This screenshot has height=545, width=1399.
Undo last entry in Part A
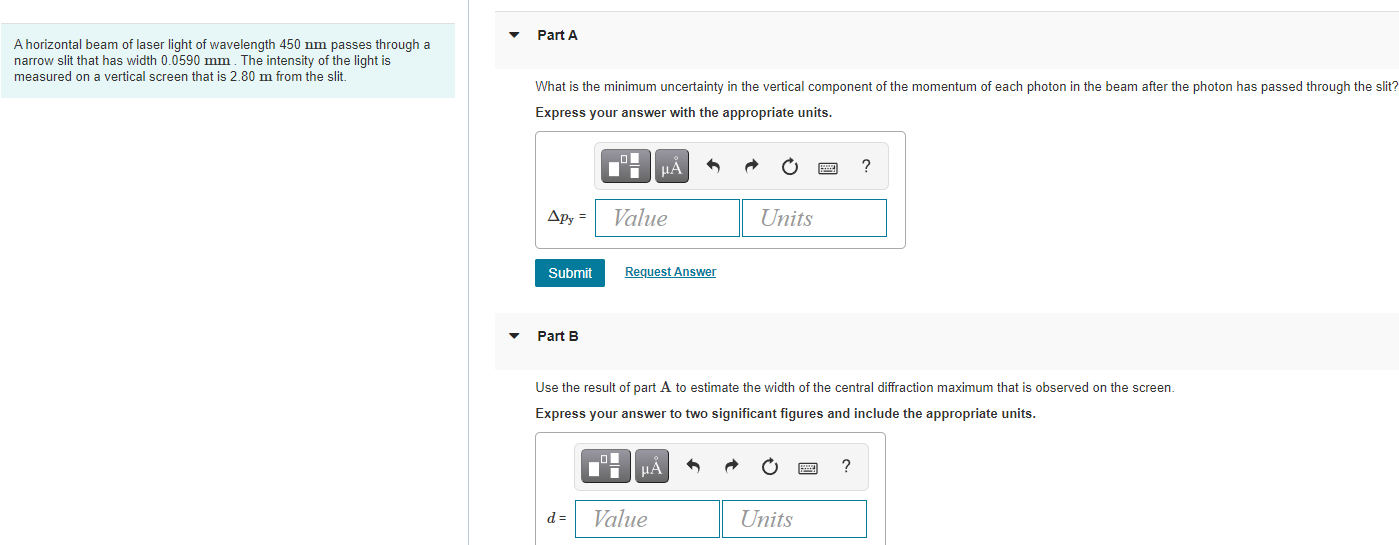pyautogui.click(x=713, y=167)
